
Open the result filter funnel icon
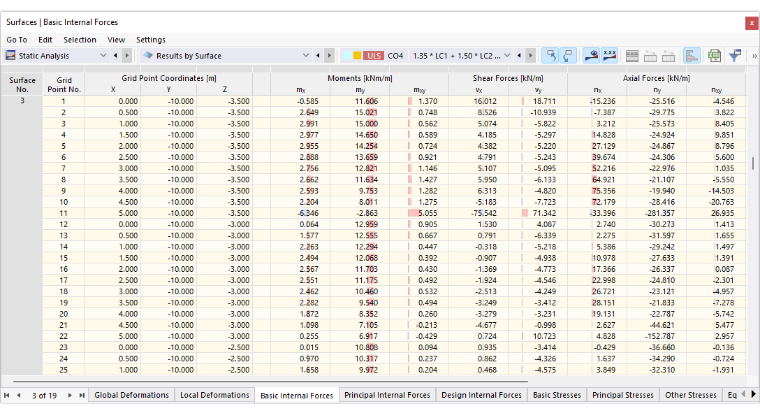pos(735,56)
